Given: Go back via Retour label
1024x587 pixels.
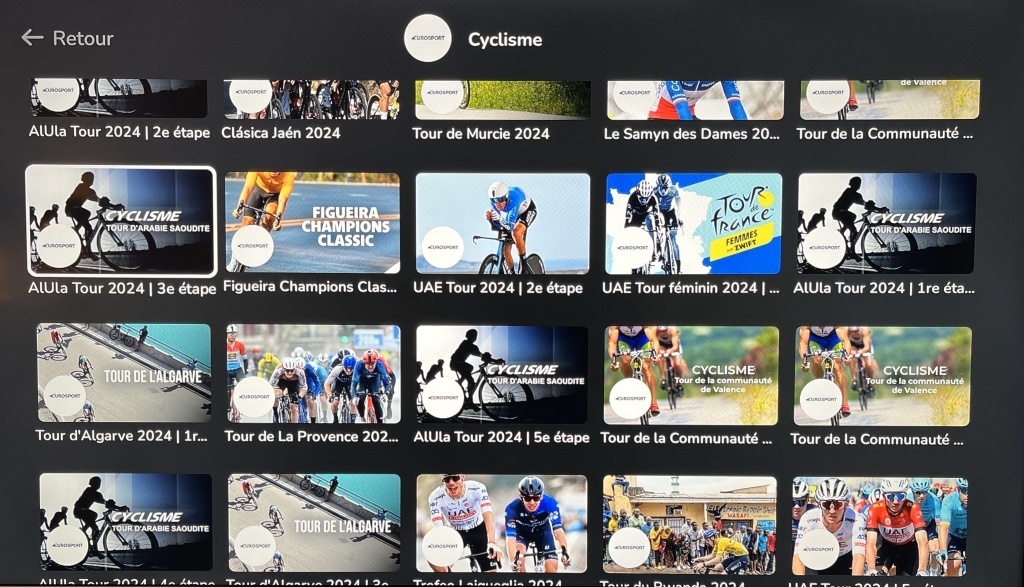Looking at the screenshot, I should 83,39.
